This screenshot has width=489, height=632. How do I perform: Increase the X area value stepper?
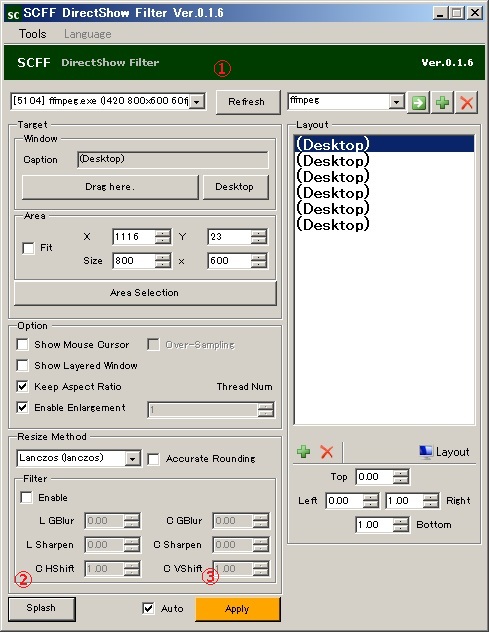pos(162,233)
